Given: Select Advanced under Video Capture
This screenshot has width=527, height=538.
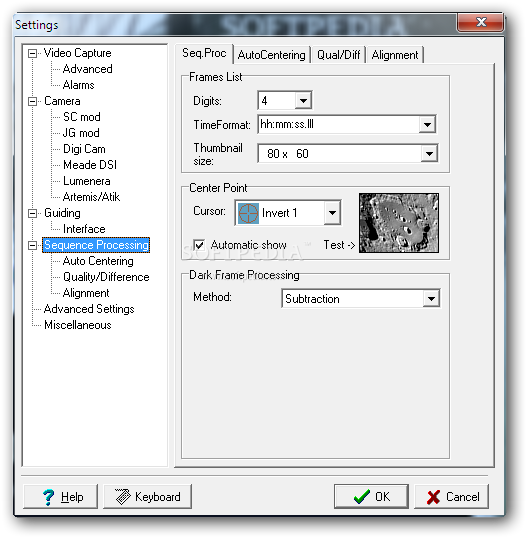Looking at the screenshot, I should point(87,69).
